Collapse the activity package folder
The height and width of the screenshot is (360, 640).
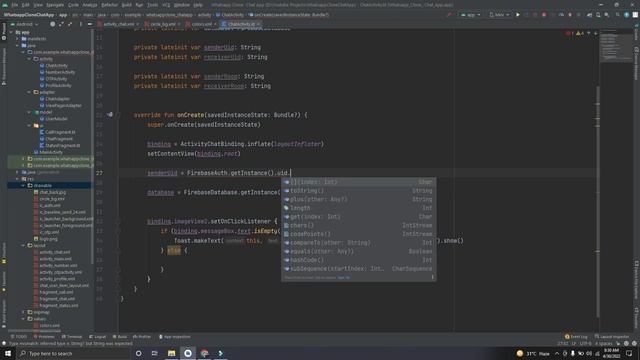pos(29,59)
